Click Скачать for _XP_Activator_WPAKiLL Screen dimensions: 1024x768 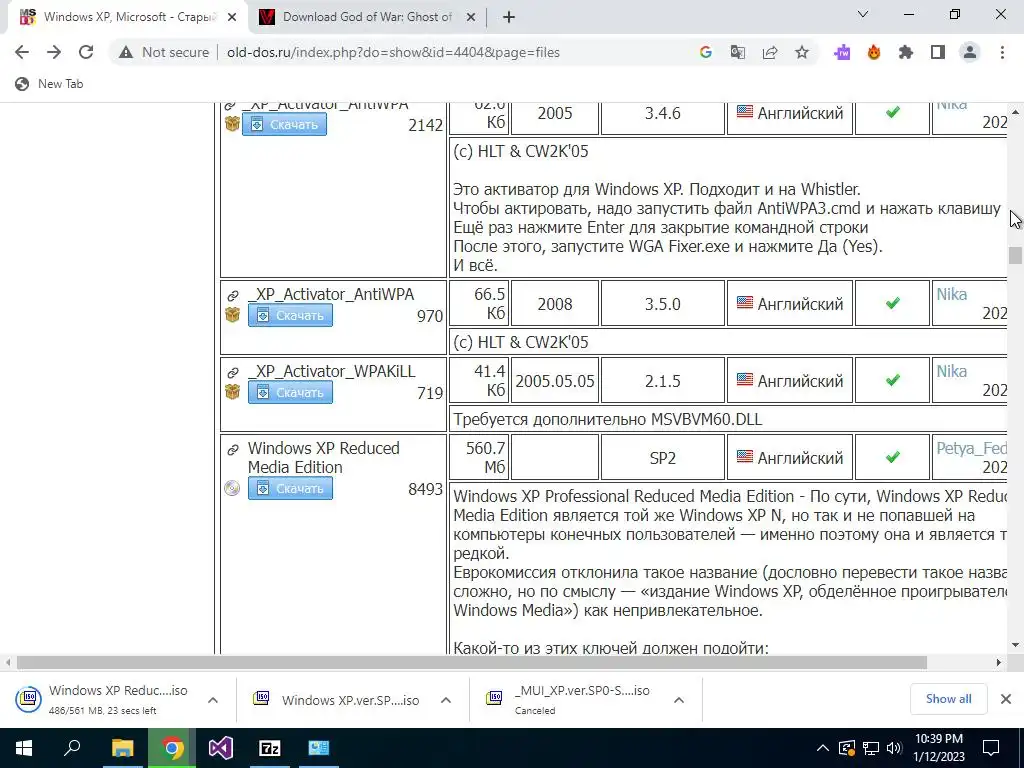(x=290, y=392)
